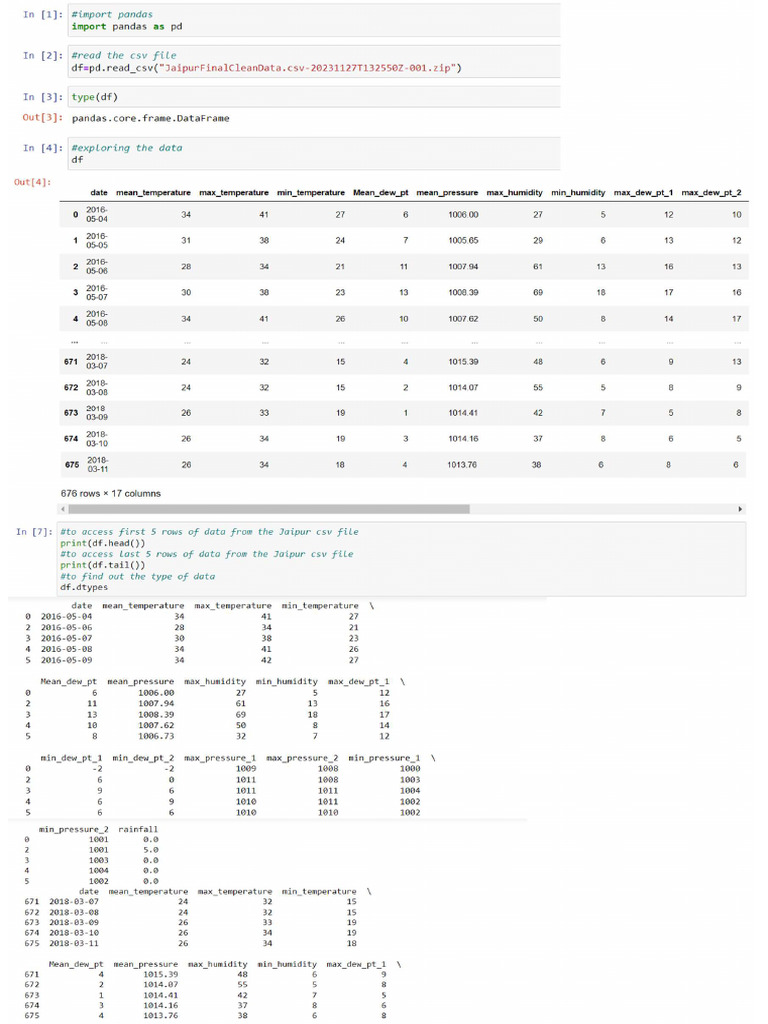
Task: Click the Out[3] pandas.core.frame.DataFrame output
Action: tap(150, 118)
